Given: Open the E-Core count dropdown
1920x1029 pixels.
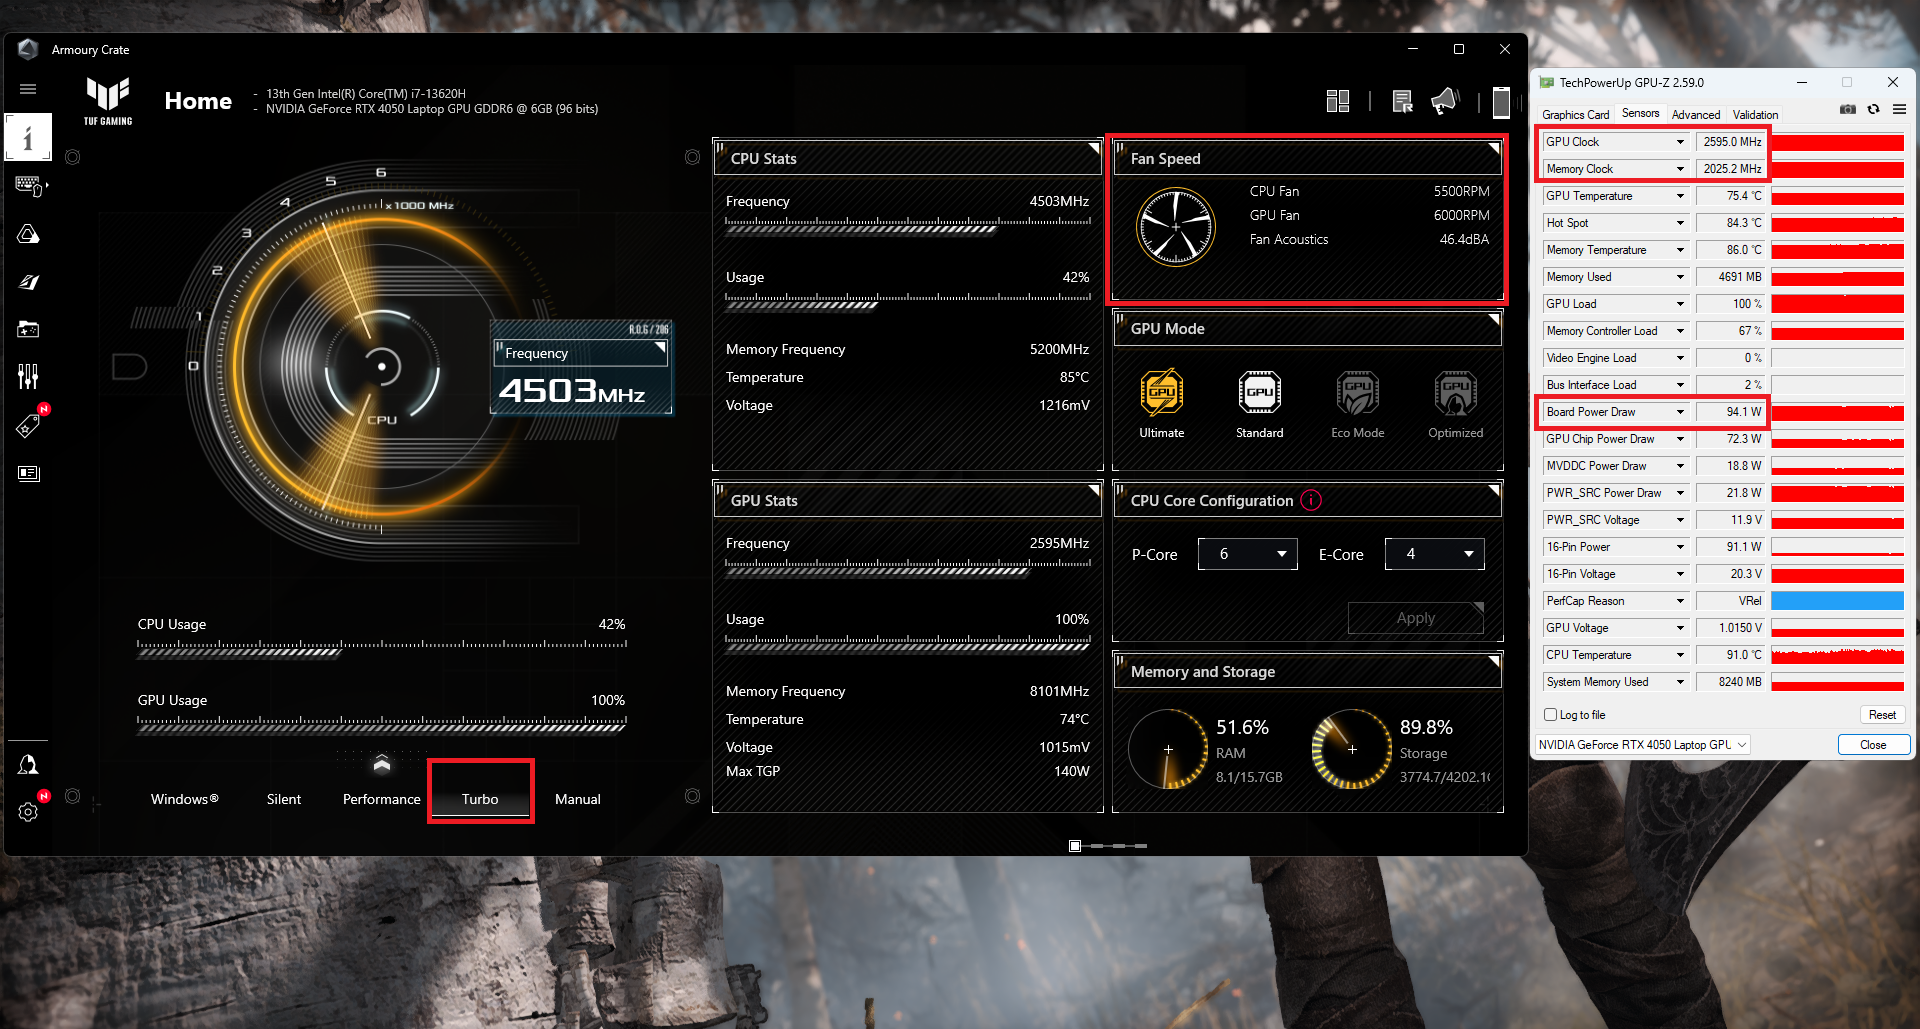Looking at the screenshot, I should 1435,554.
